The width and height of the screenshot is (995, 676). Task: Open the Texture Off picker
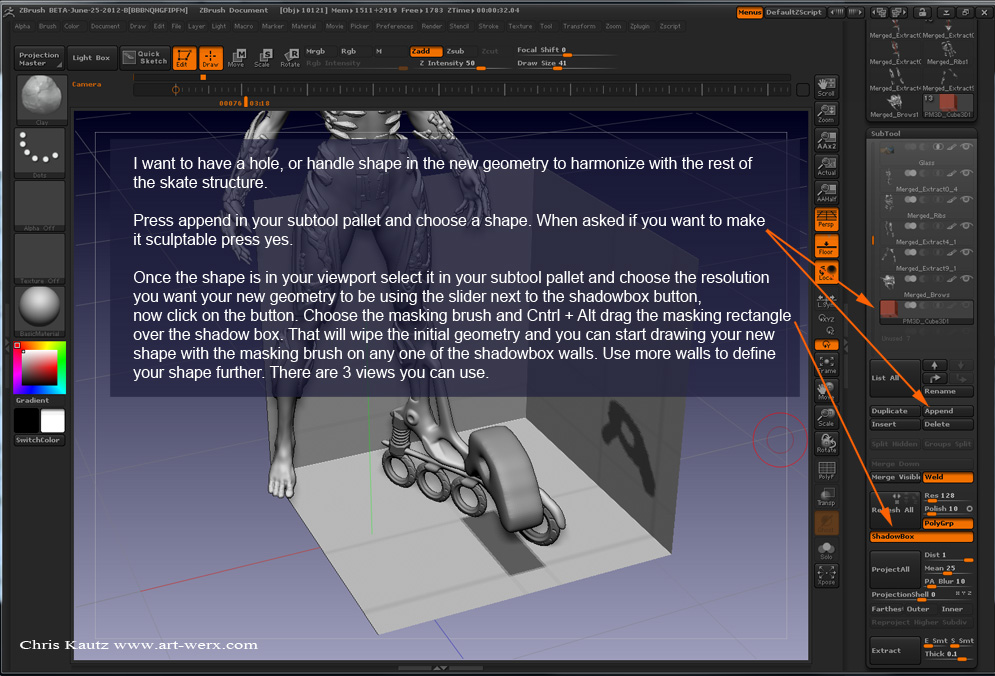pyautogui.click(x=41, y=258)
